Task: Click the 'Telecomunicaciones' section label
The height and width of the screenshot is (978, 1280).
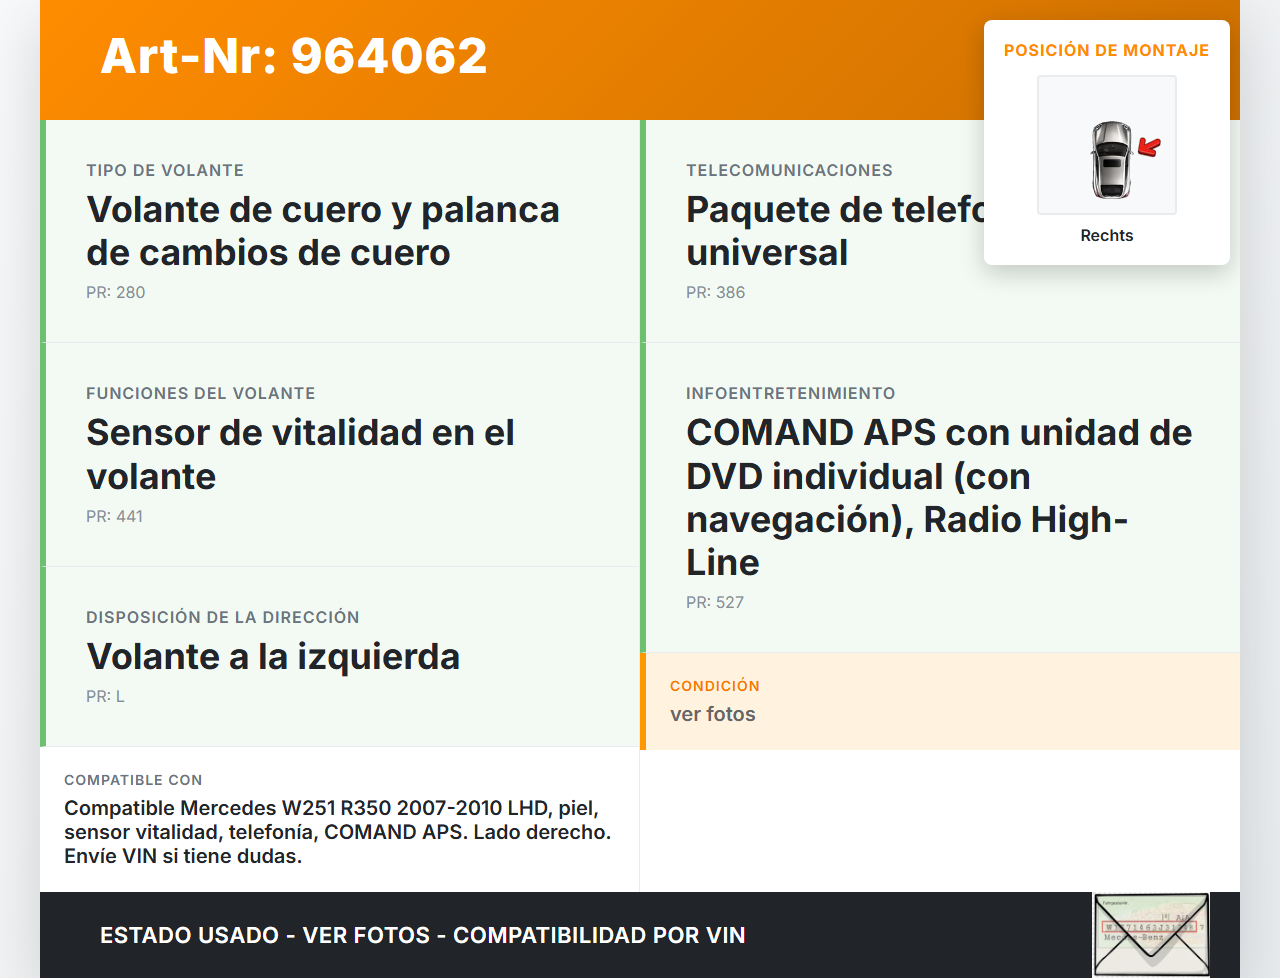Action: (x=789, y=170)
